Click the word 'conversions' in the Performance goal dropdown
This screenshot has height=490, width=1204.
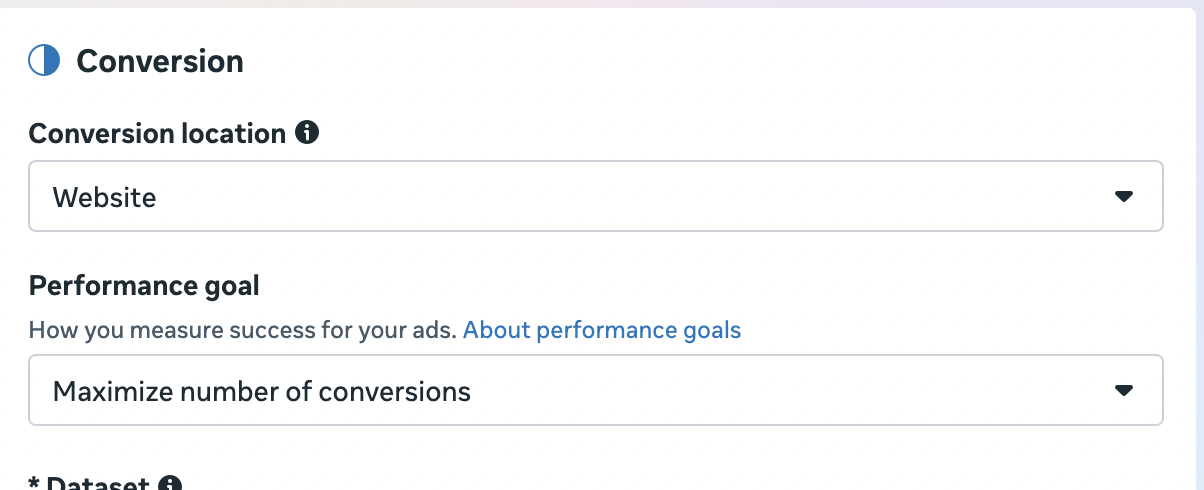point(395,391)
